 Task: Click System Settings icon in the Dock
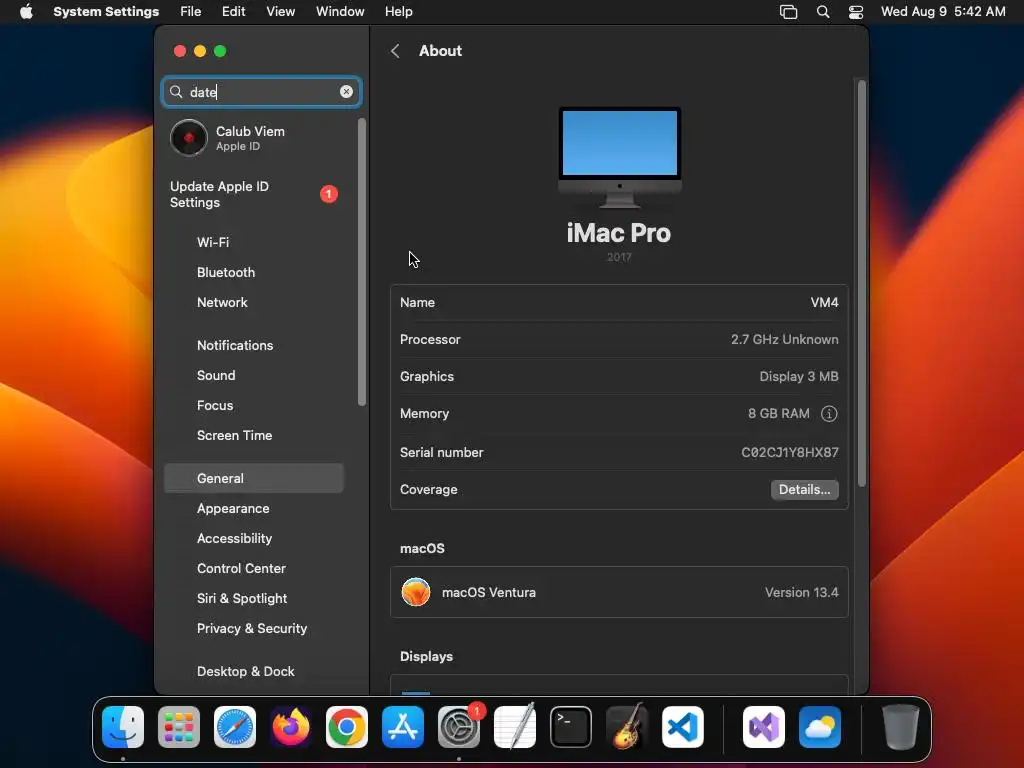[x=458, y=727]
